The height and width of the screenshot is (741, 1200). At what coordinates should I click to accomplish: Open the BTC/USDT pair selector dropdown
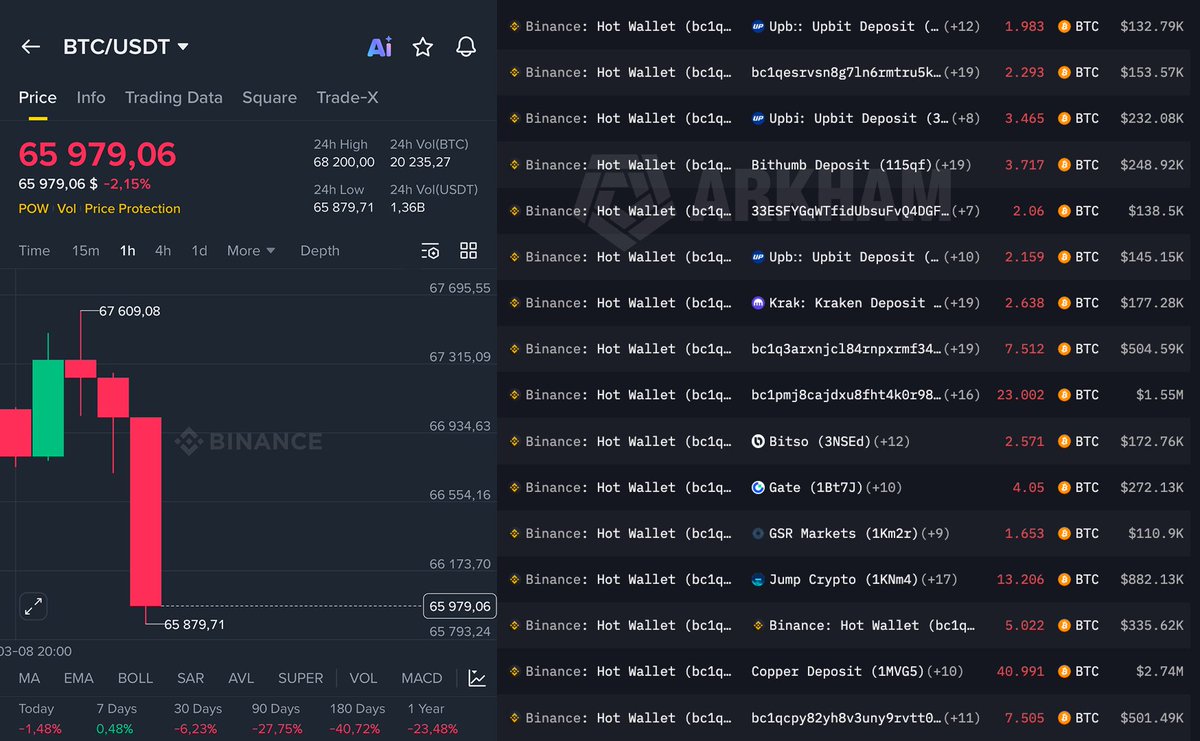point(126,47)
